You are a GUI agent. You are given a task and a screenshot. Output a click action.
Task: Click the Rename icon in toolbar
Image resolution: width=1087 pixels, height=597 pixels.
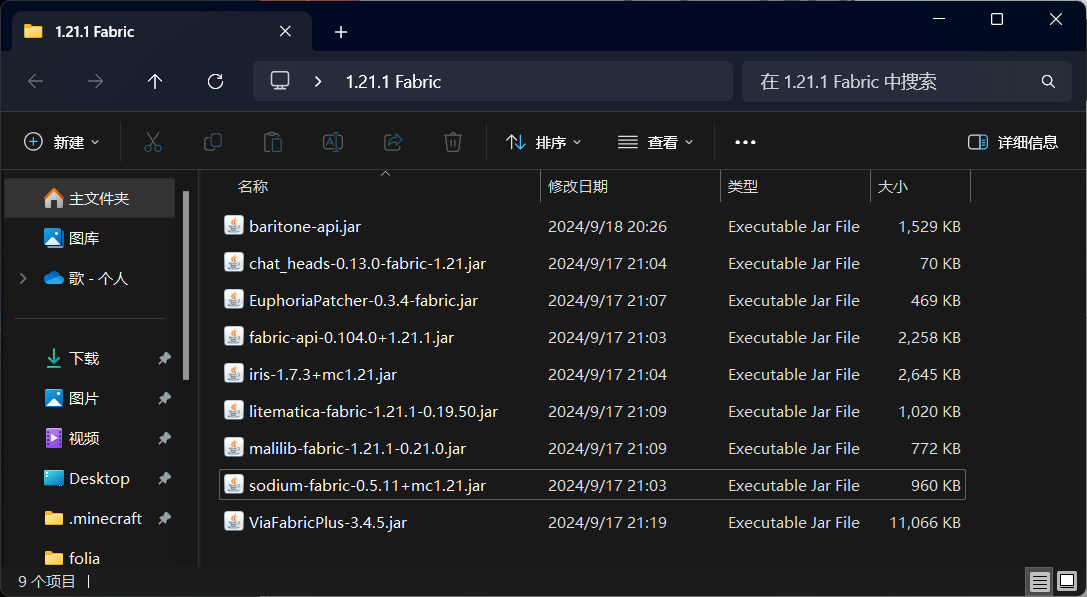tap(333, 142)
